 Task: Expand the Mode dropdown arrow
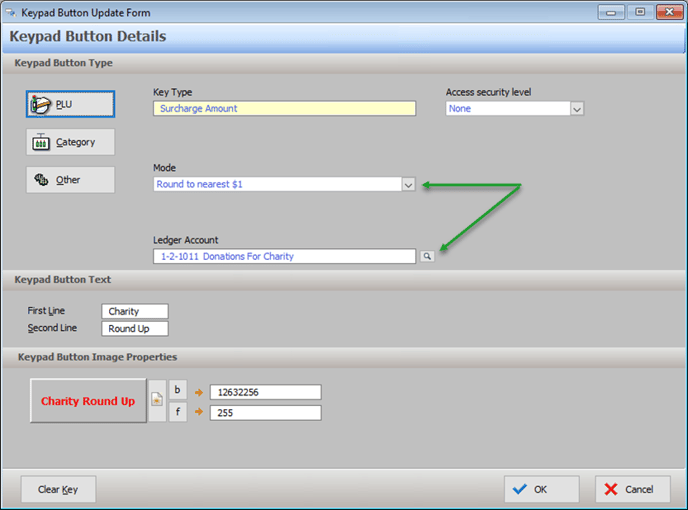(408, 184)
